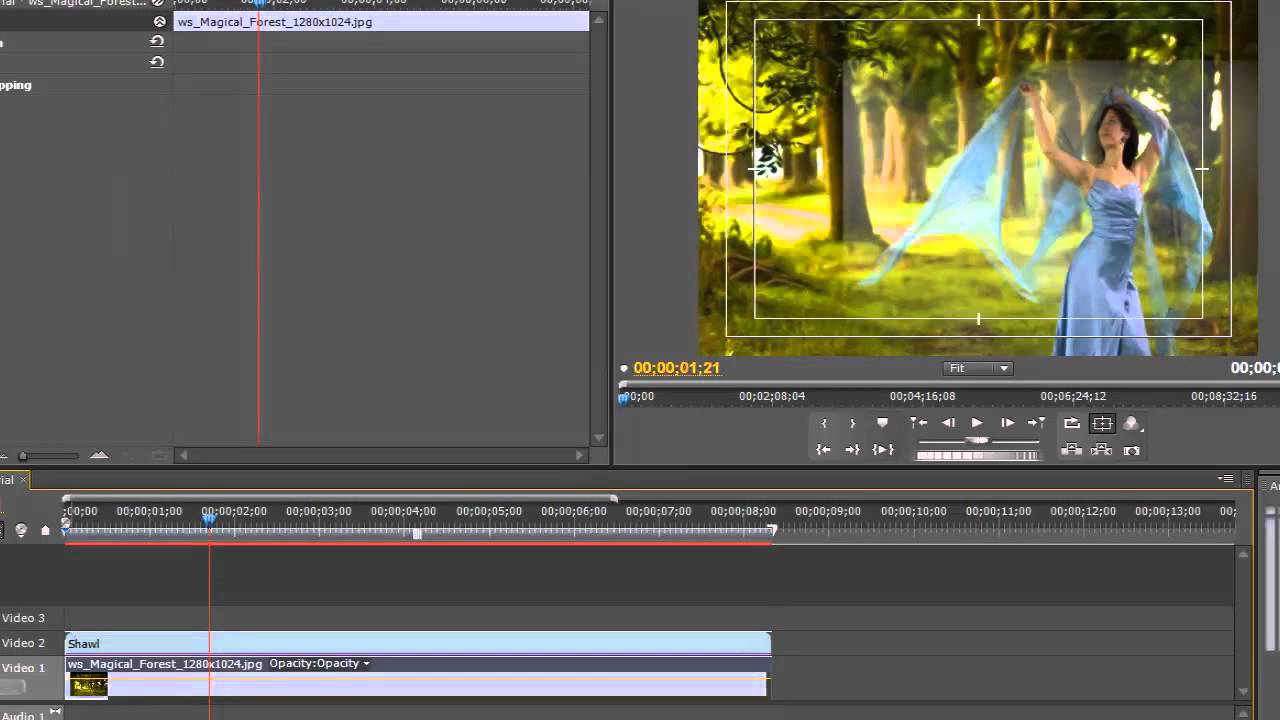Click 00;00;04;00 on the timeline ruler
1280x720 pixels.
click(x=403, y=511)
